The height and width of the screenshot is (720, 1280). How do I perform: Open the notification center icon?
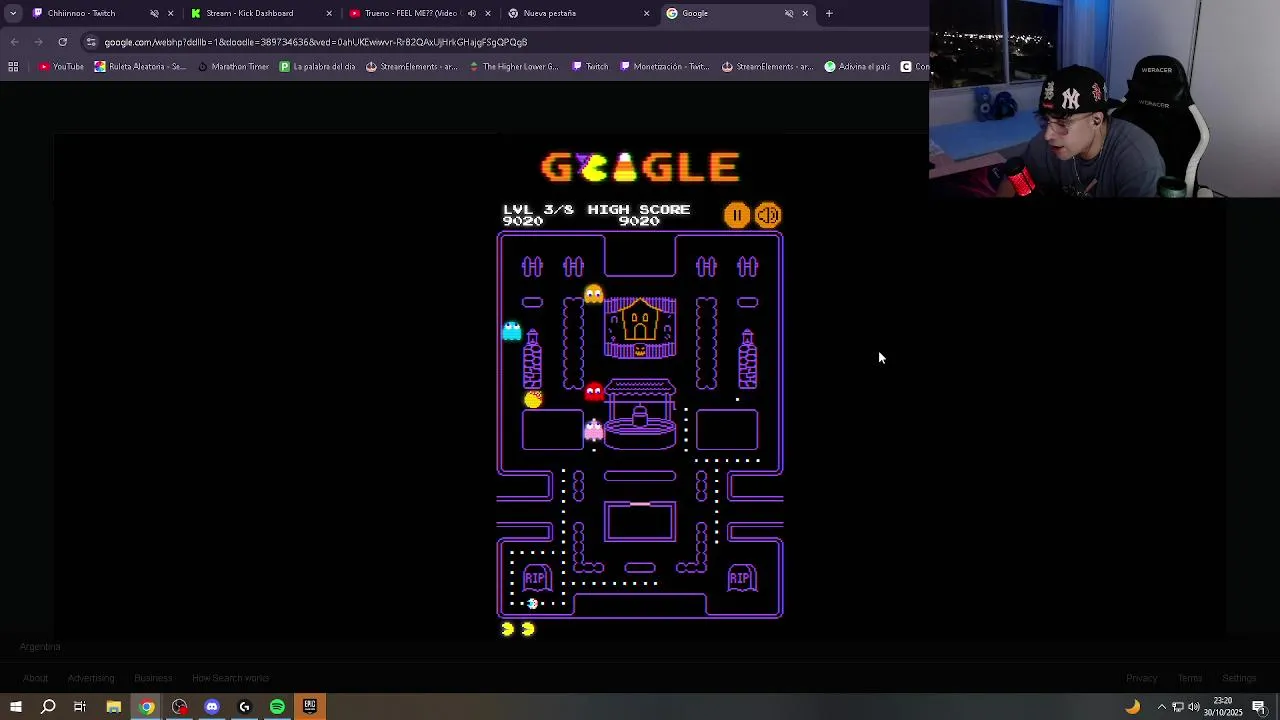point(1259,707)
